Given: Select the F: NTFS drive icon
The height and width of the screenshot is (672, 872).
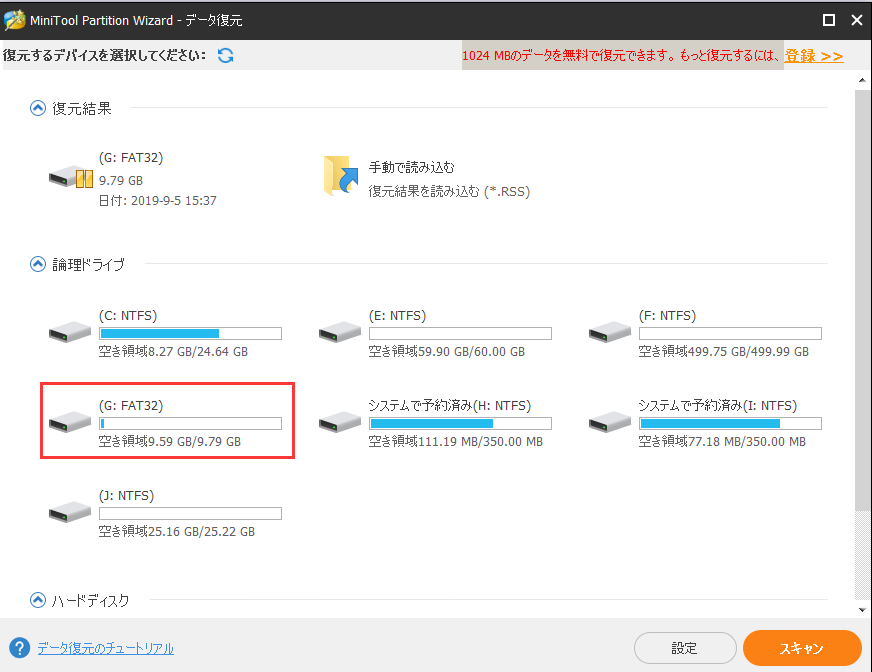Looking at the screenshot, I should click(x=610, y=333).
